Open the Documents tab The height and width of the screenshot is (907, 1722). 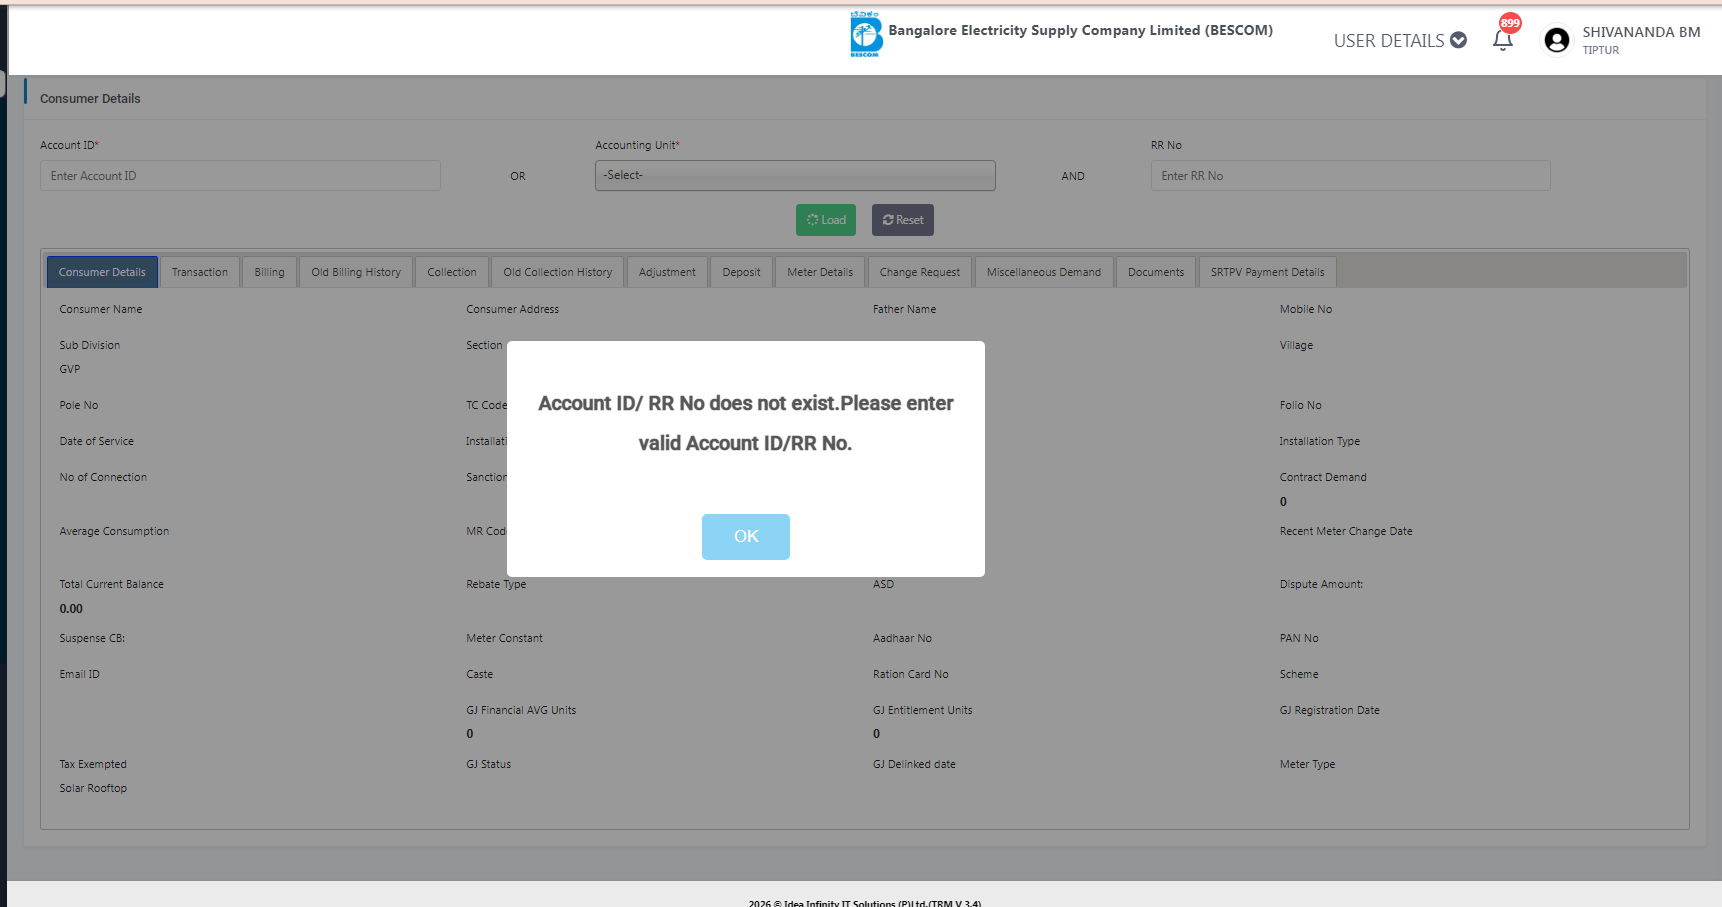[1156, 272]
